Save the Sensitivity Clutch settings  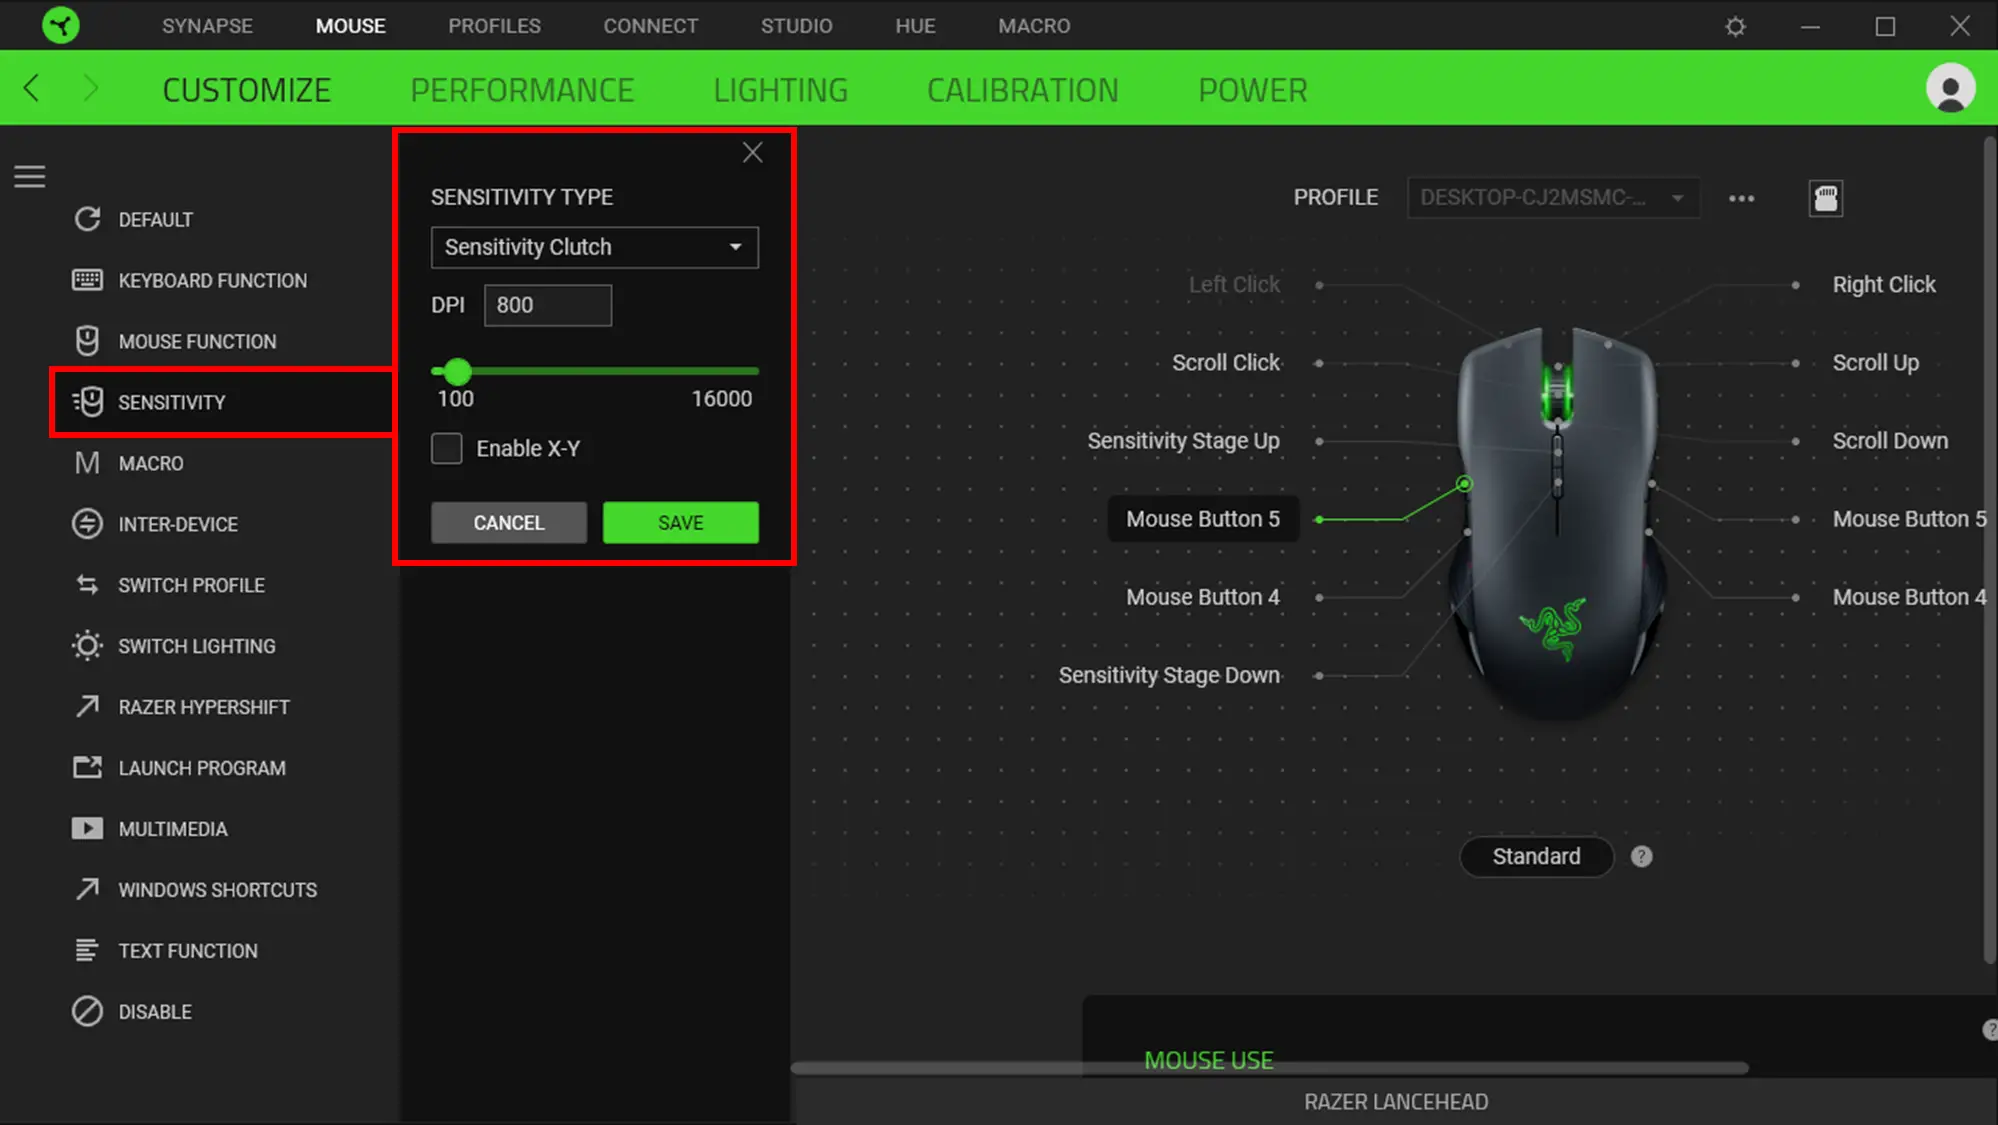pos(680,522)
